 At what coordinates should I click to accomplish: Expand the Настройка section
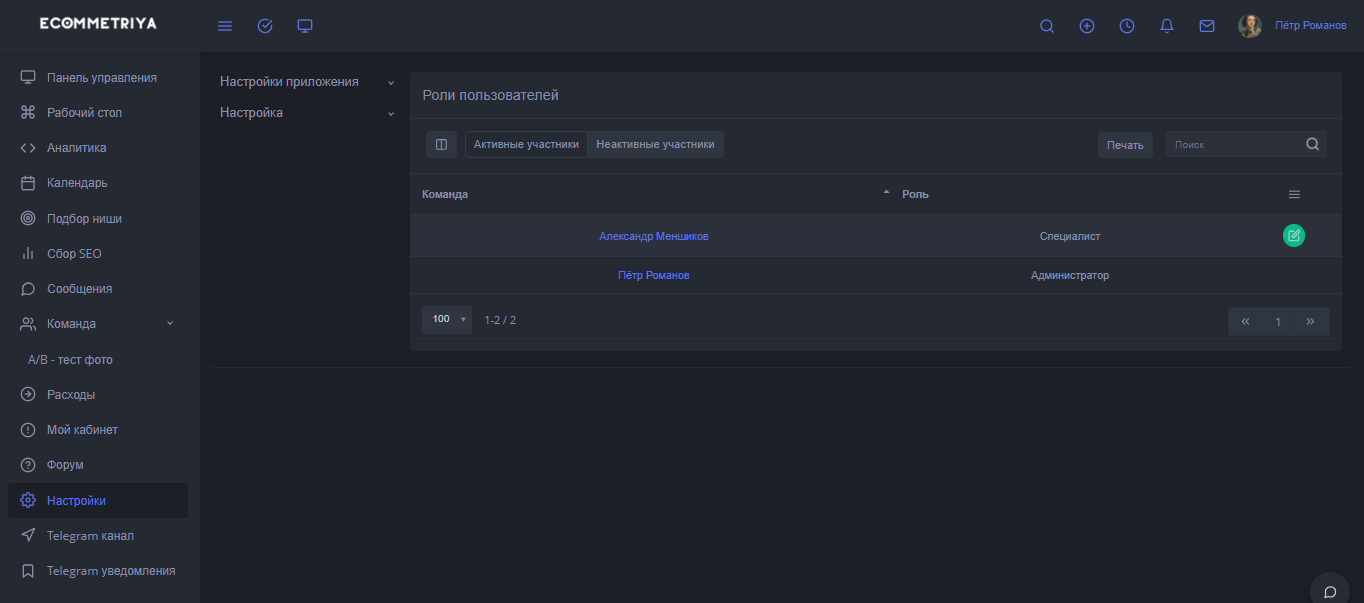[x=307, y=113]
